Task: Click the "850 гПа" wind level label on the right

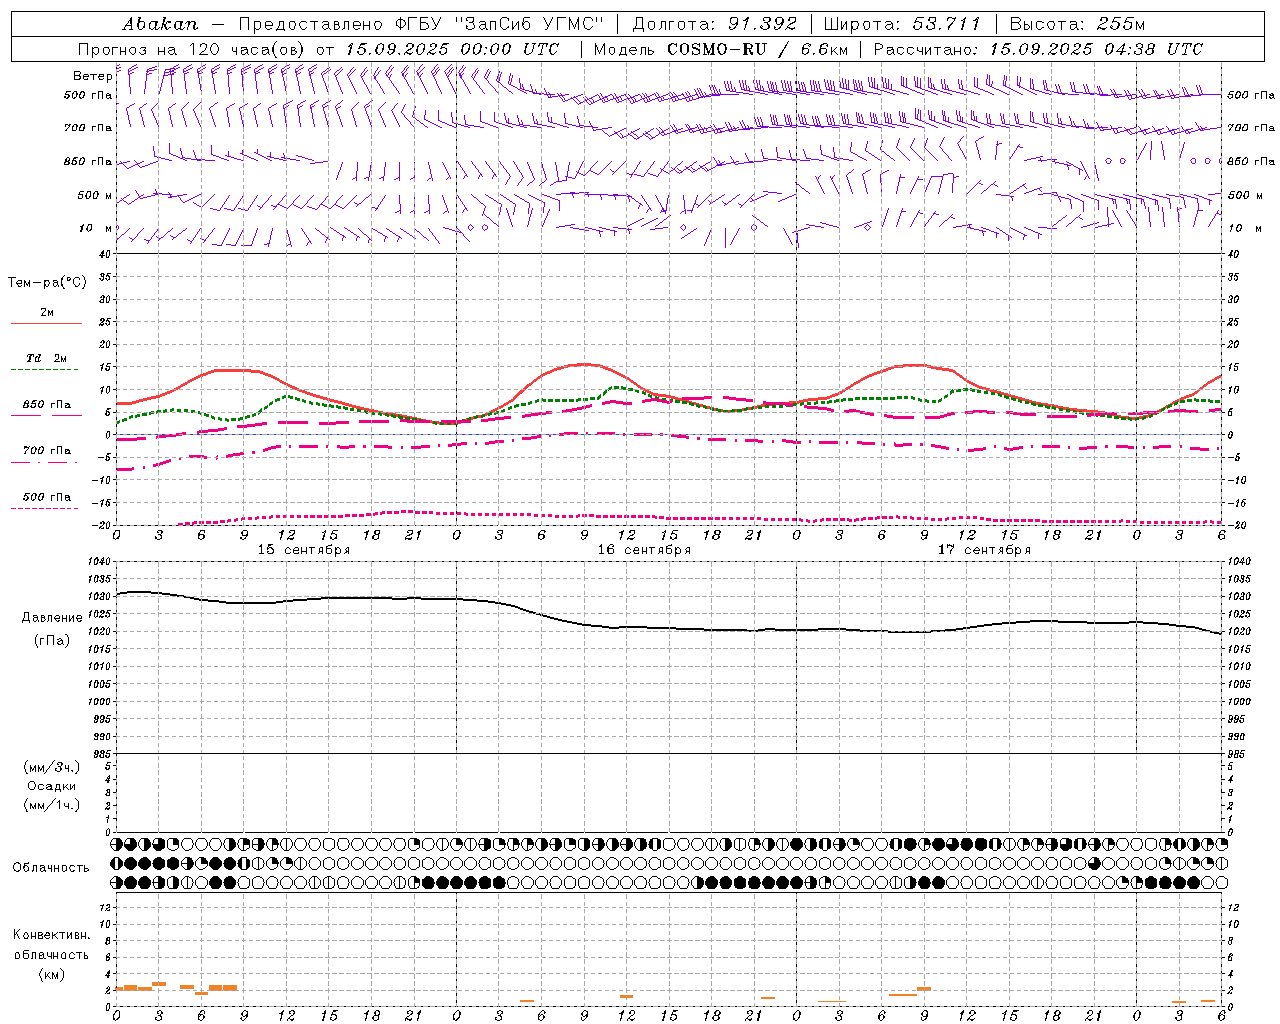Action: coord(1251,161)
